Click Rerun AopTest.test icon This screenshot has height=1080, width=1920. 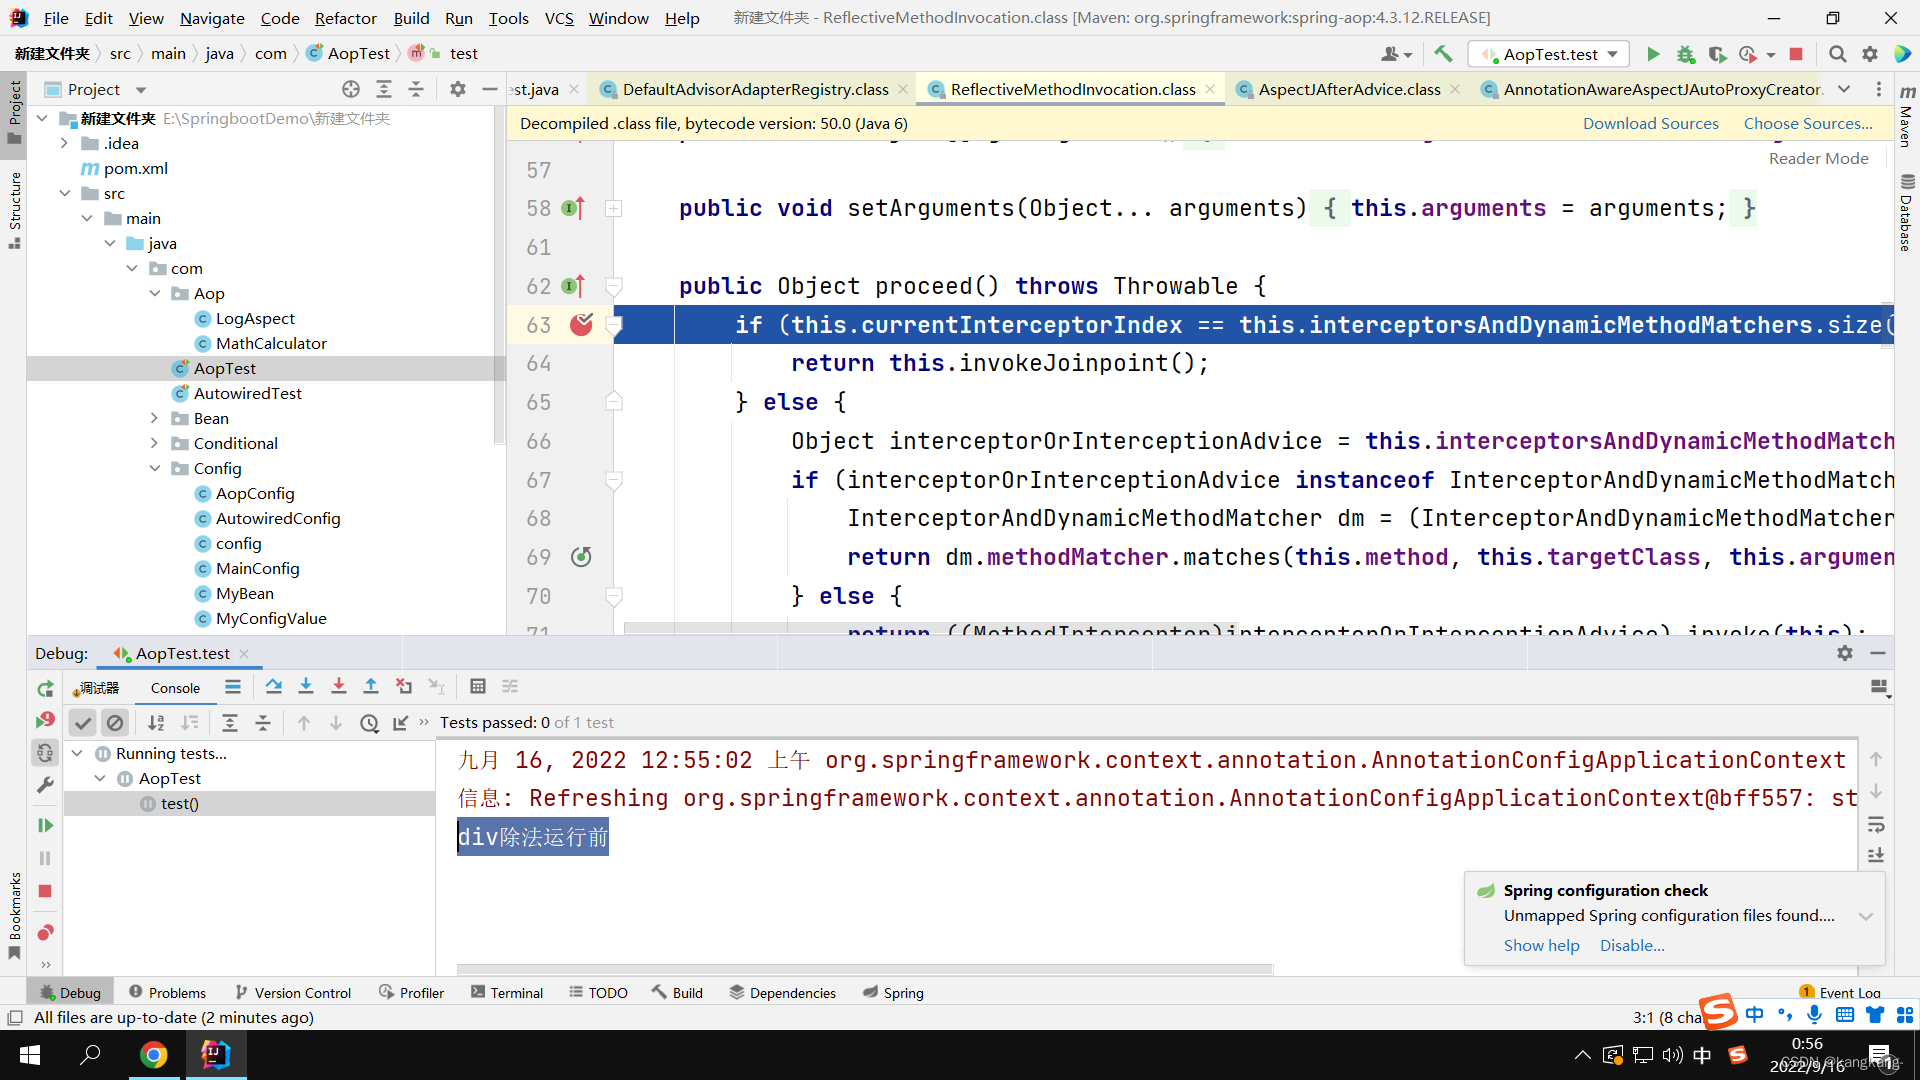(x=45, y=689)
